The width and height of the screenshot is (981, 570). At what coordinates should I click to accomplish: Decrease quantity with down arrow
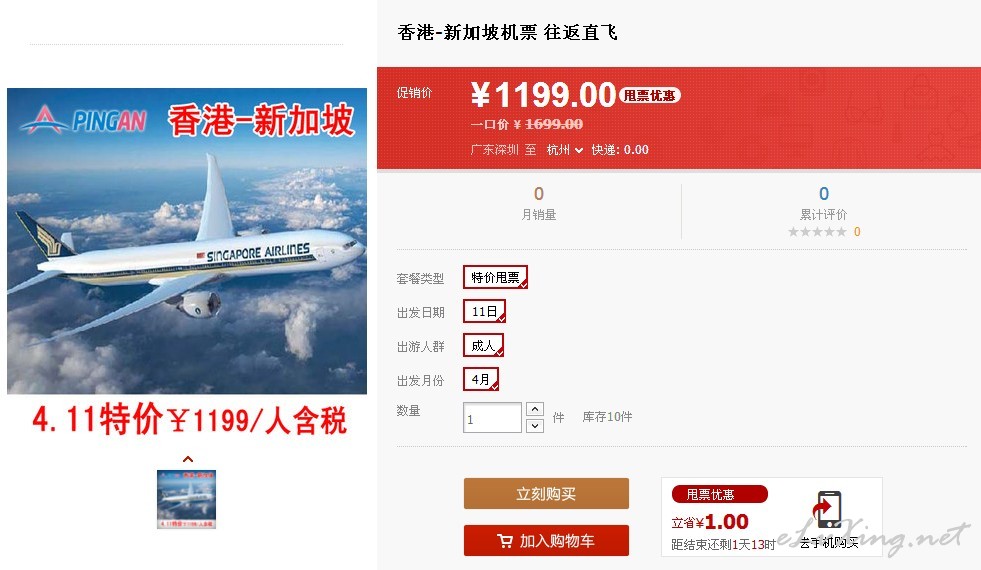coord(534,425)
